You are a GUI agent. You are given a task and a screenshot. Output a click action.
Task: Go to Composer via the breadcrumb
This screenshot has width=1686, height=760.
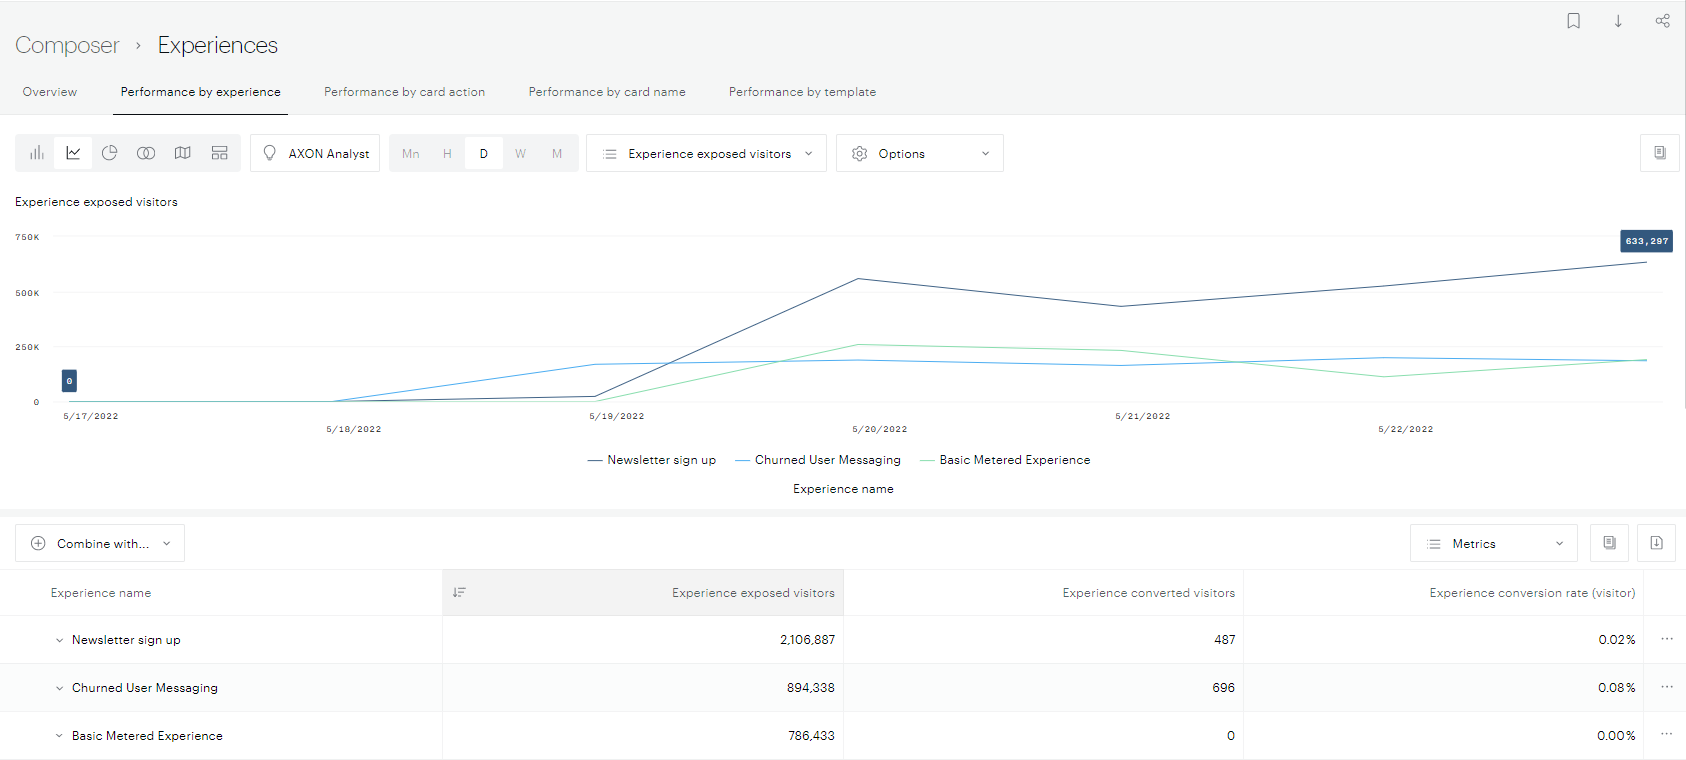[67, 45]
